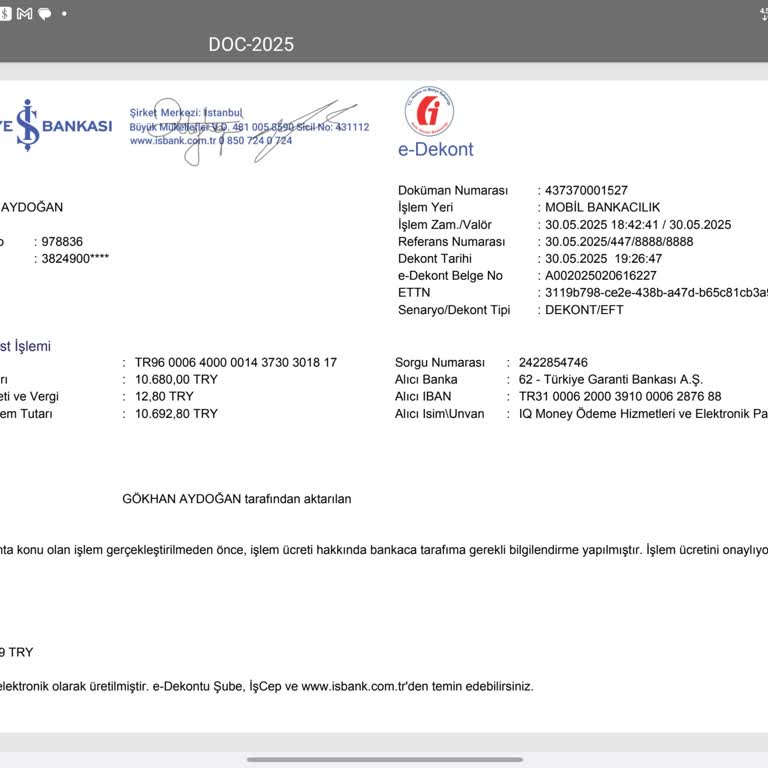Image resolution: width=768 pixels, height=768 pixels.
Task: Tap the www.isbank.com.tr address line in the header
Action: (211, 141)
